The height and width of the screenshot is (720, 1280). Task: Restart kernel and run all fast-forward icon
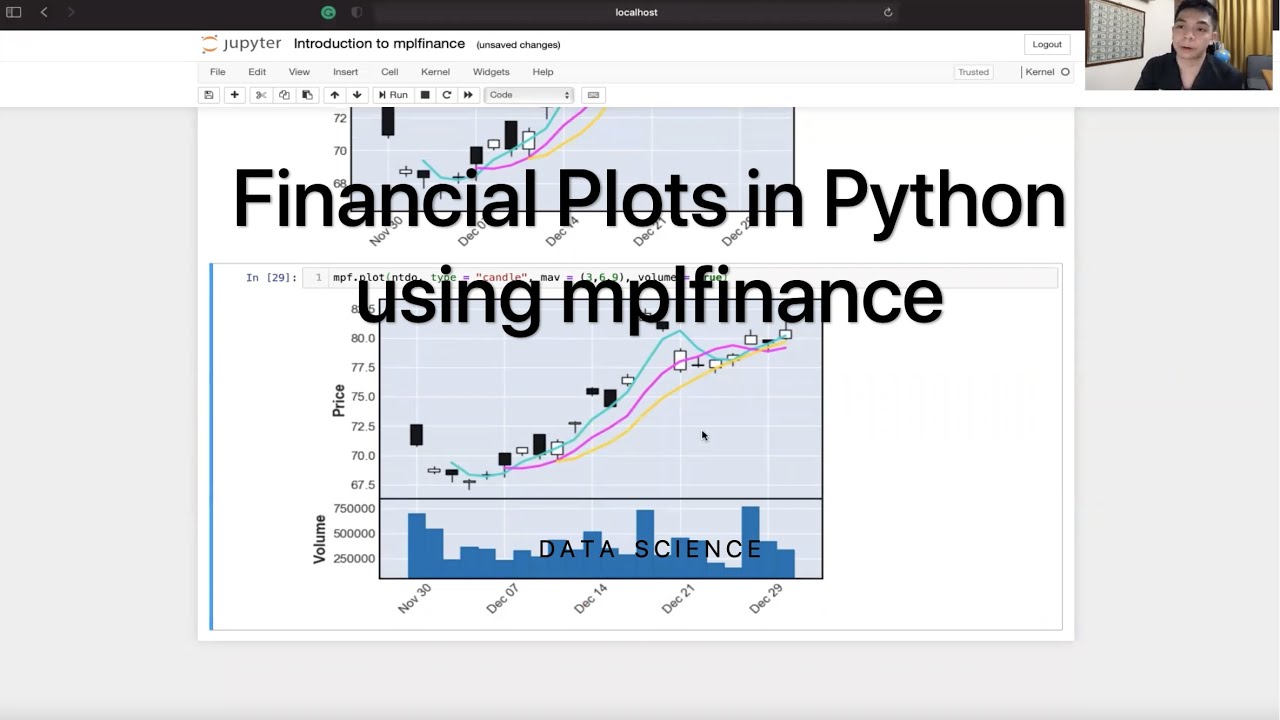[x=468, y=95]
